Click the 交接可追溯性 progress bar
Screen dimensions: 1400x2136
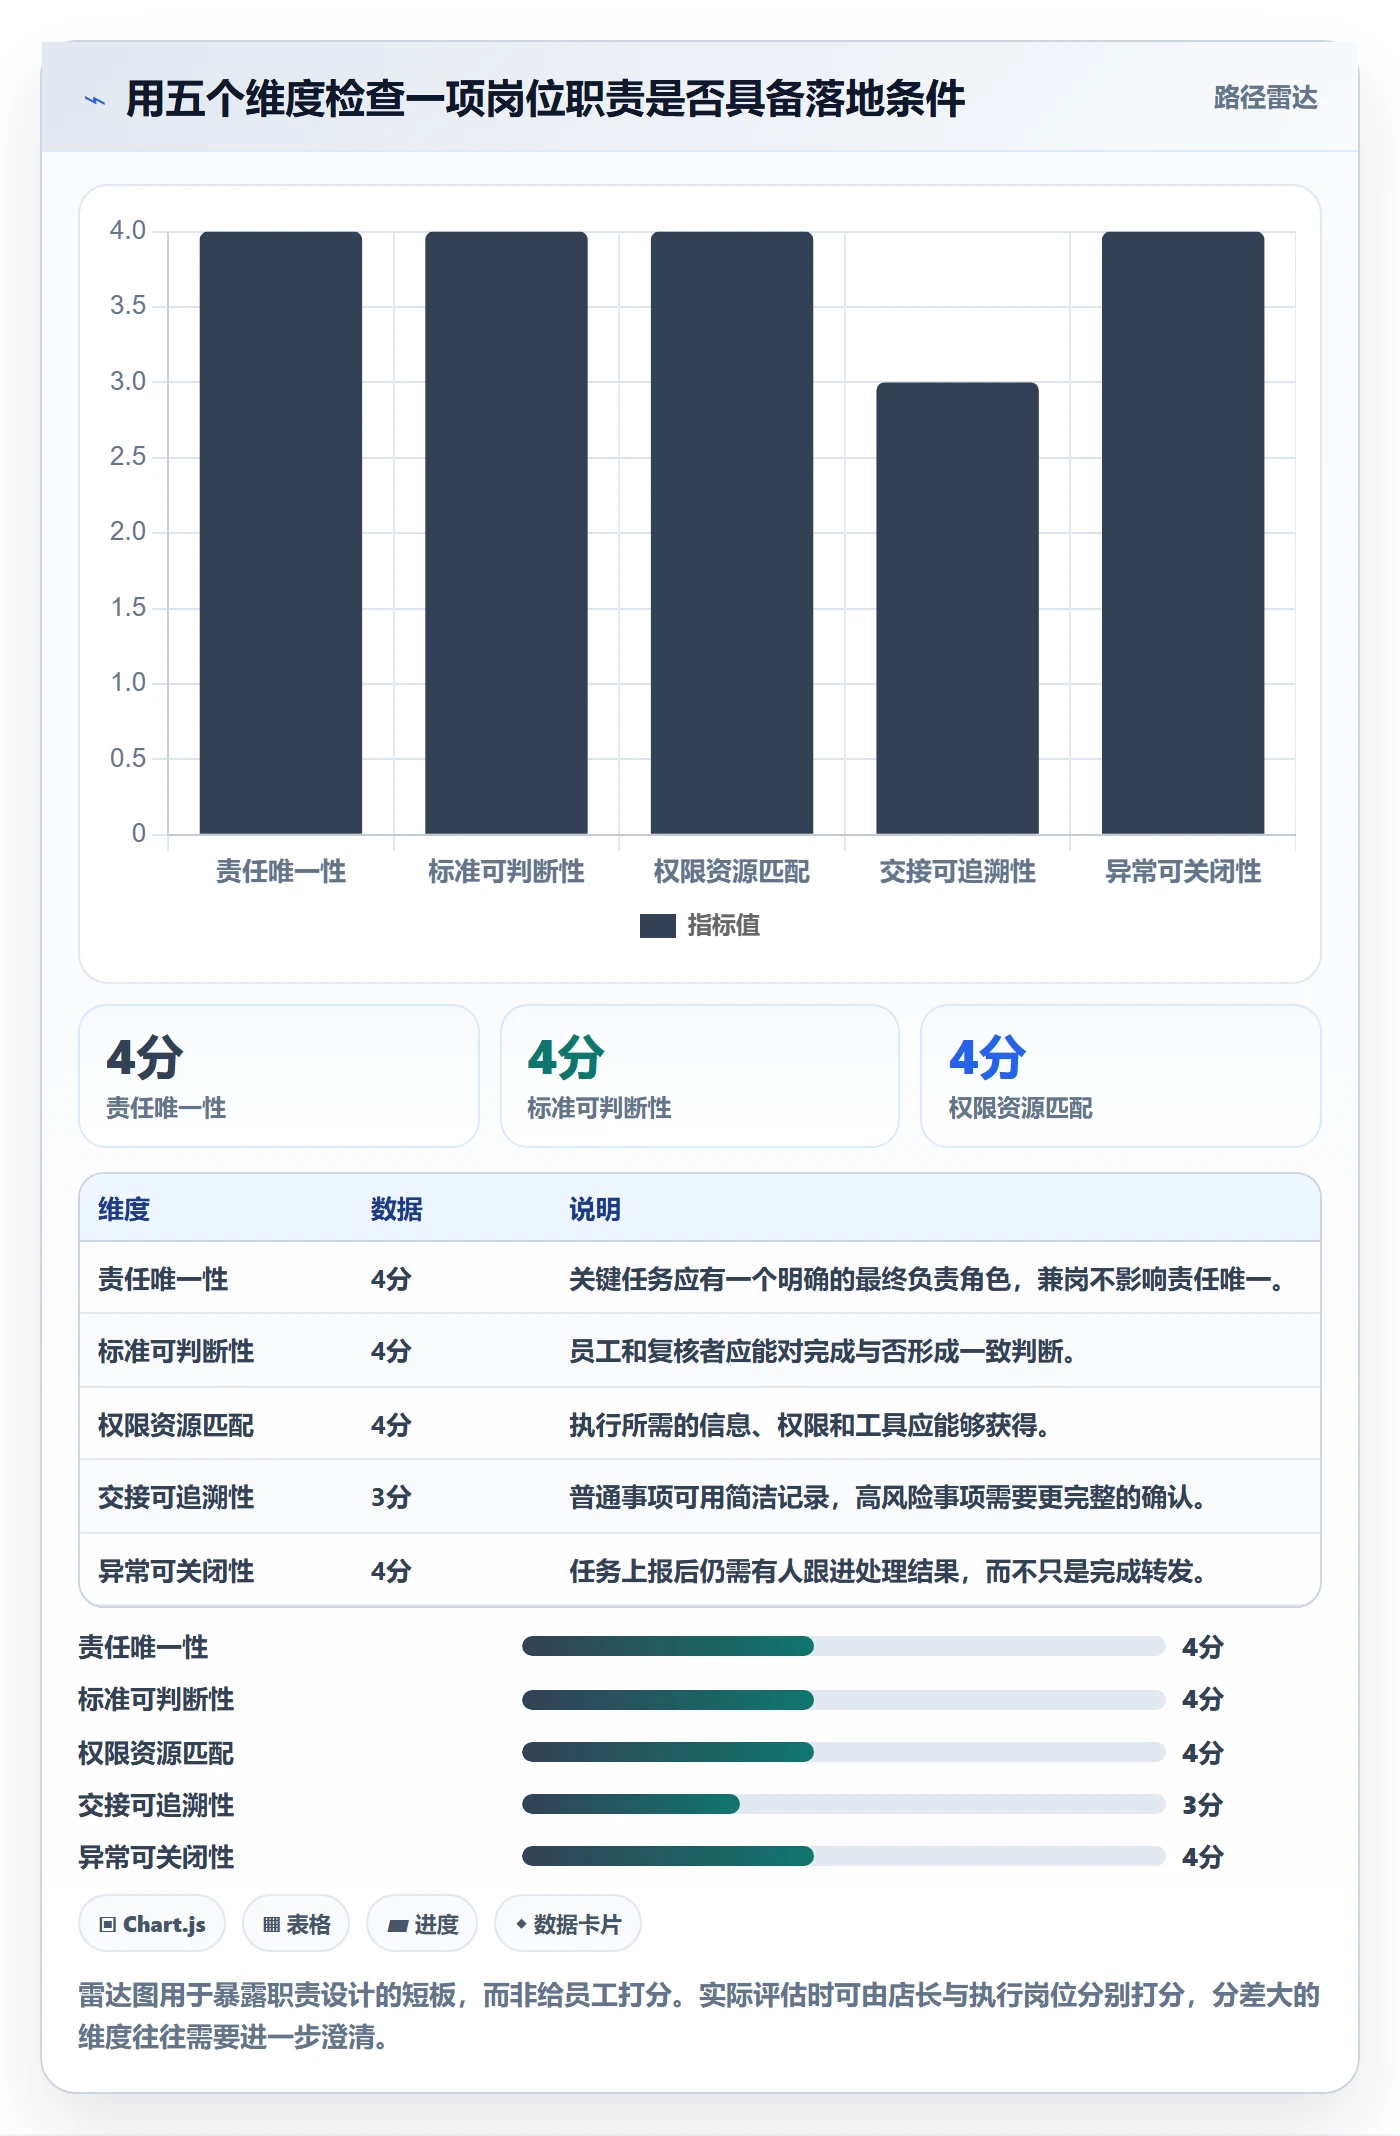coord(843,1804)
